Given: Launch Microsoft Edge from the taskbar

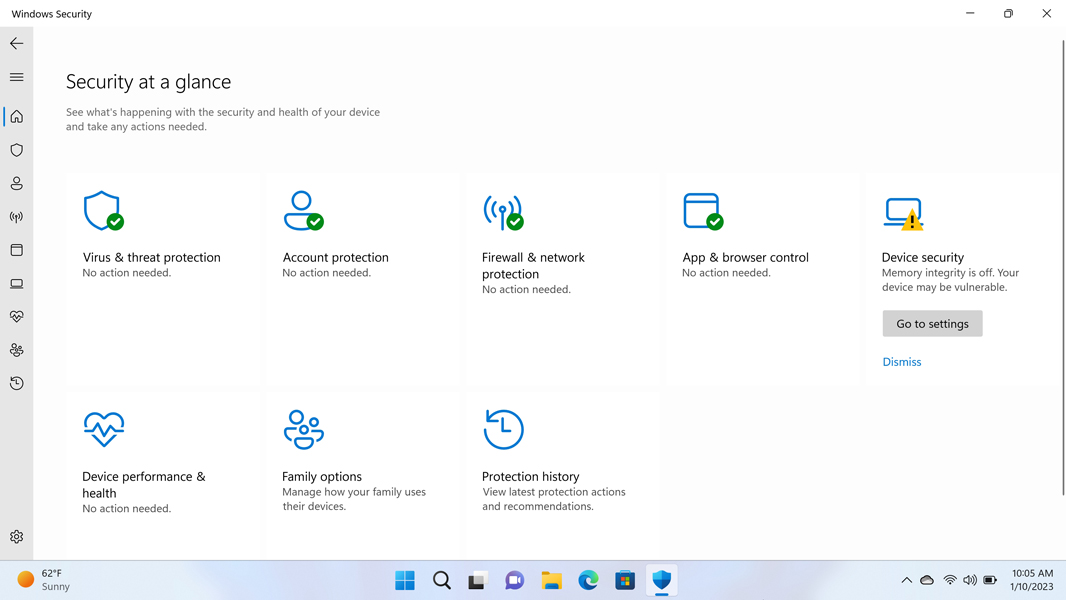Looking at the screenshot, I should [588, 580].
